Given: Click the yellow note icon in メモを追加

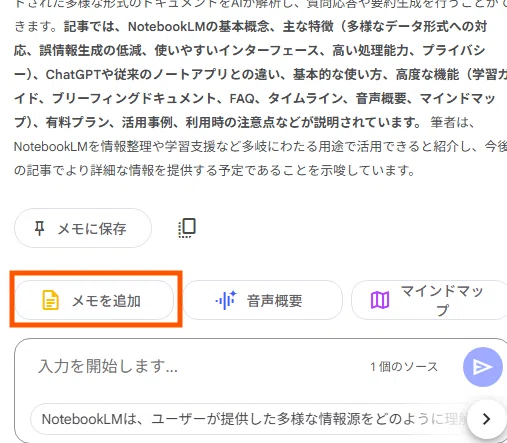Looking at the screenshot, I should point(50,300).
